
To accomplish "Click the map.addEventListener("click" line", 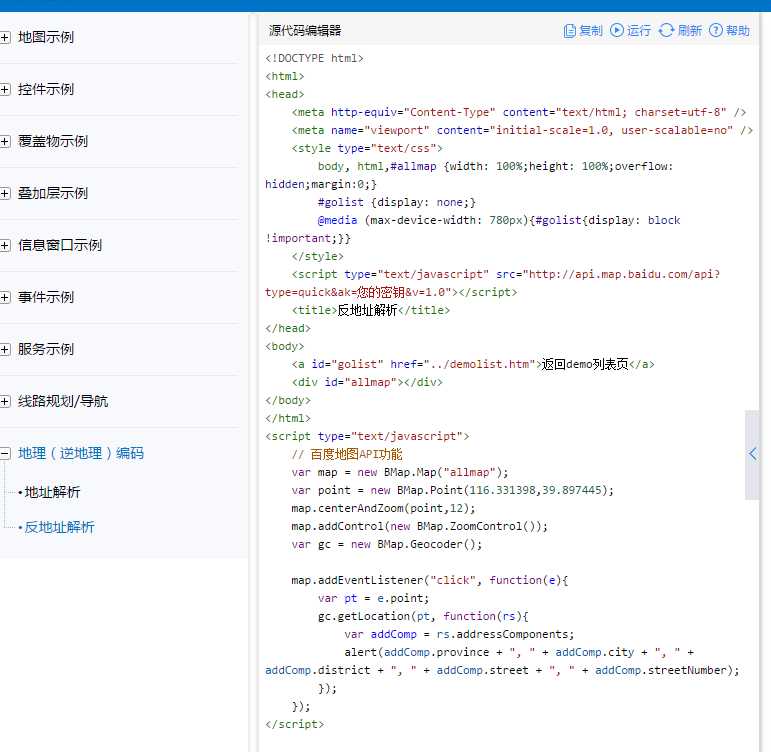I will click(x=429, y=580).
